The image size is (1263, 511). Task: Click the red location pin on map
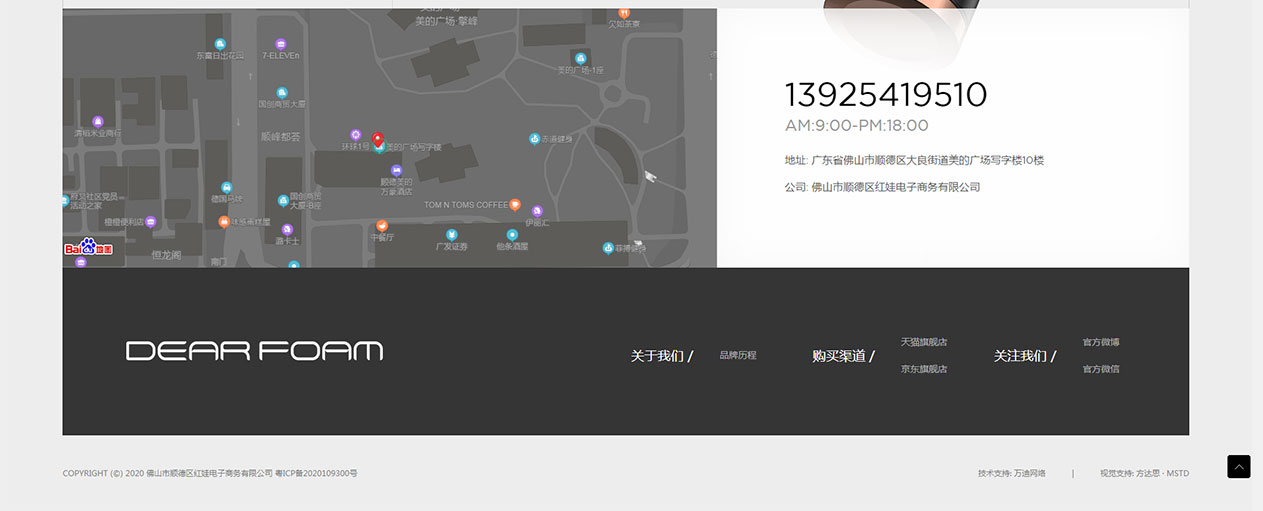pyautogui.click(x=378, y=140)
